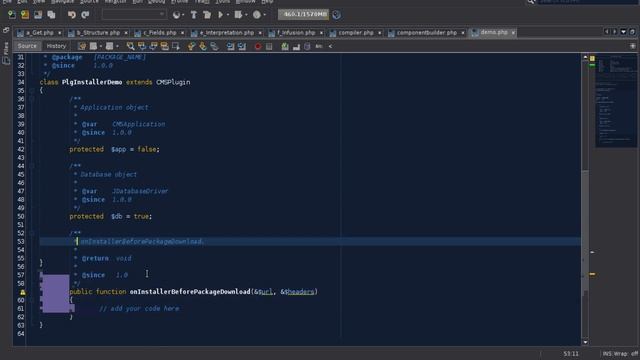640x360 pixels.
Task: Switch to the f_Infusion.php tab
Action: [x=296, y=33]
